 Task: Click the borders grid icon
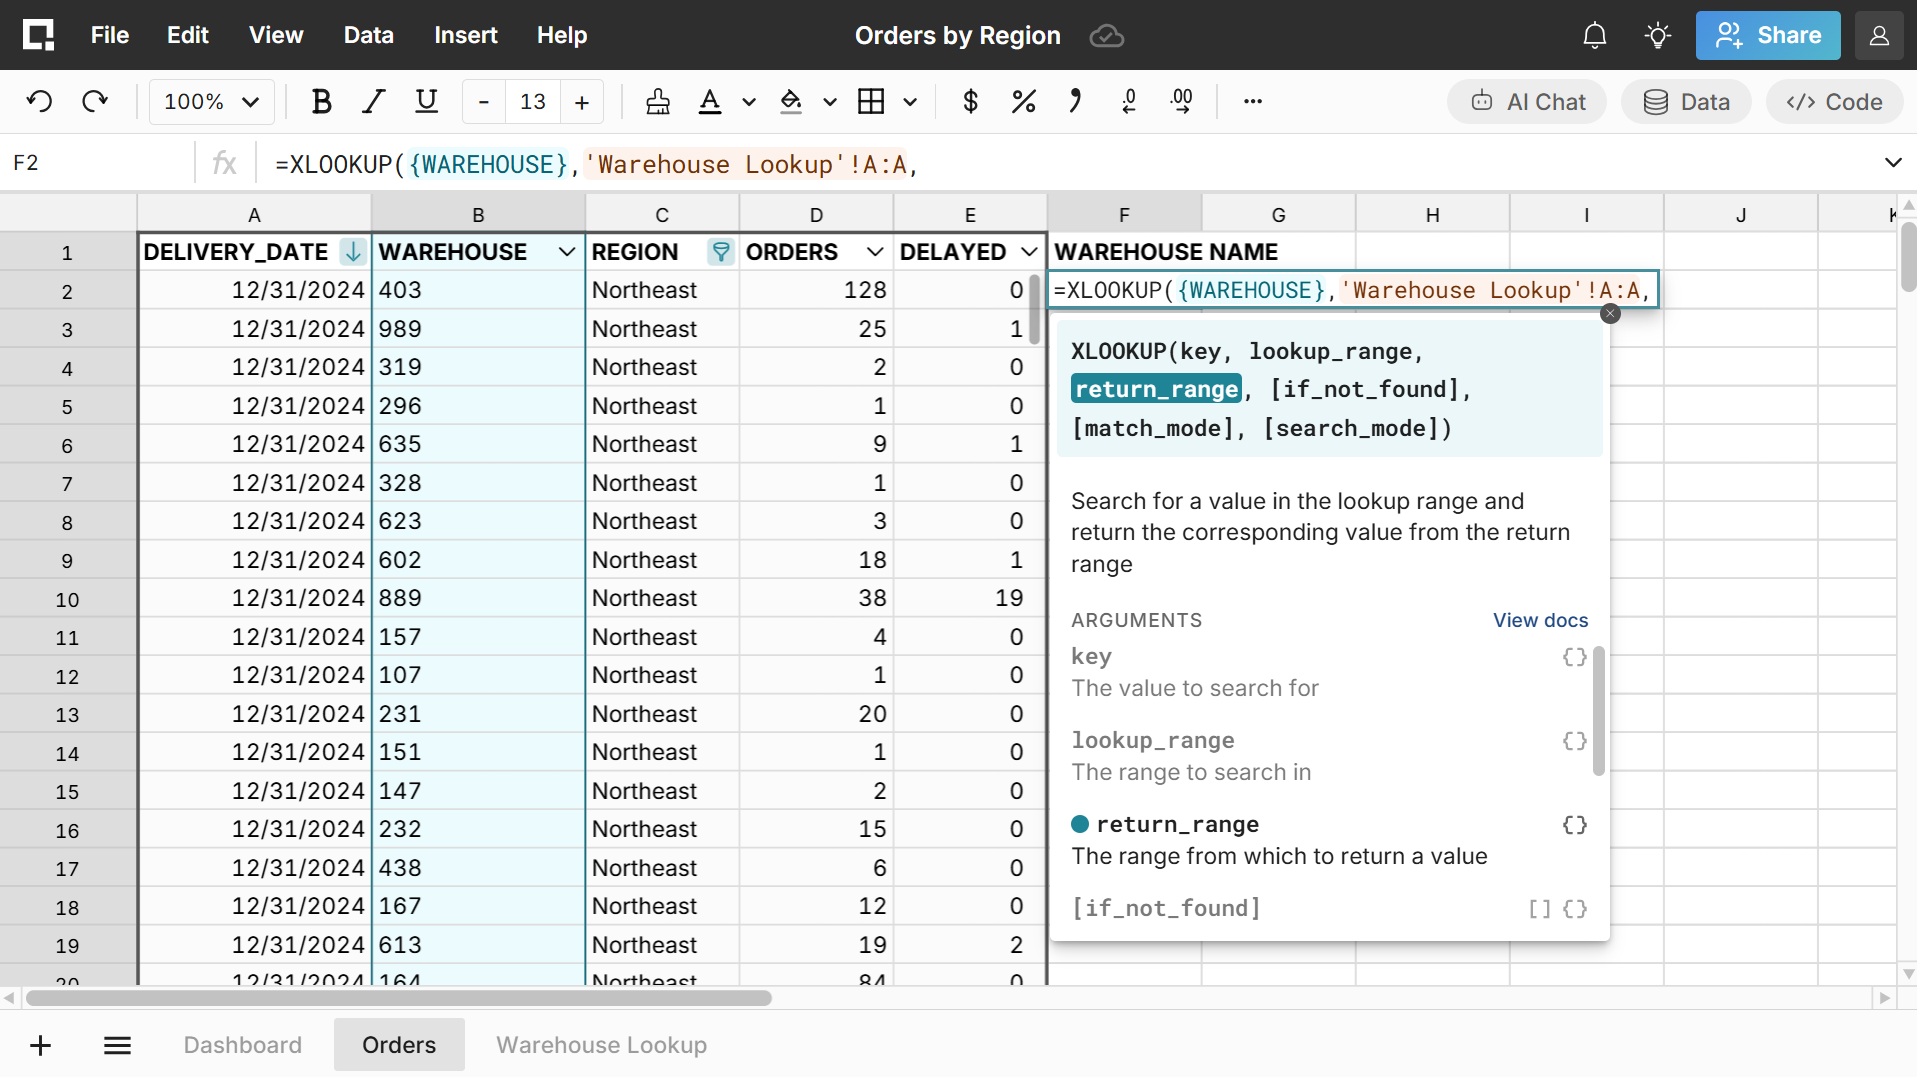click(x=871, y=102)
